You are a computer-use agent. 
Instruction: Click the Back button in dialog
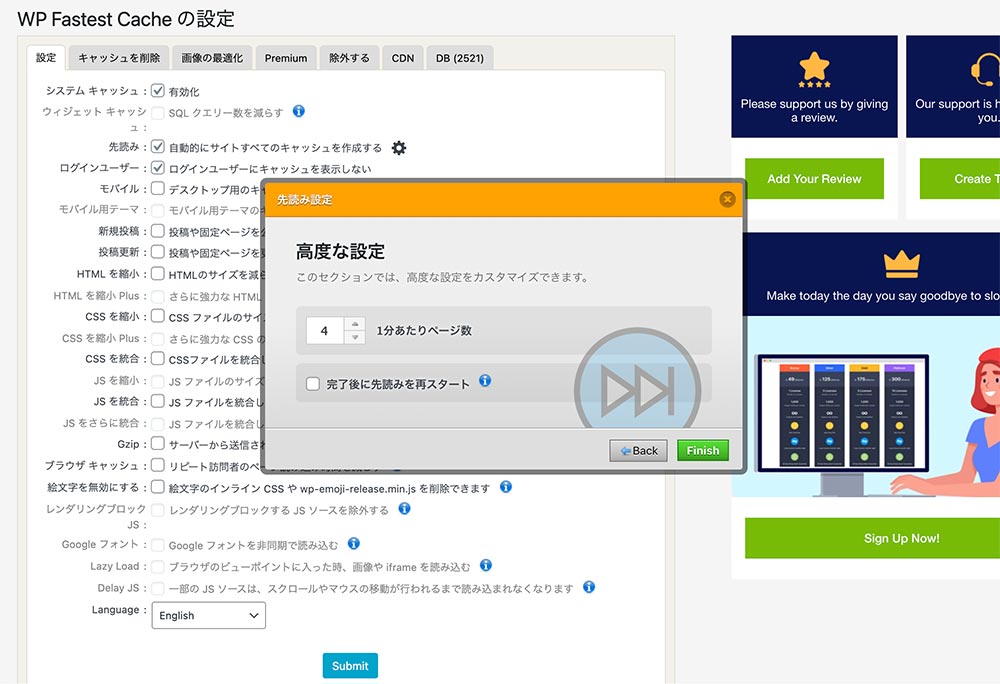coord(638,451)
